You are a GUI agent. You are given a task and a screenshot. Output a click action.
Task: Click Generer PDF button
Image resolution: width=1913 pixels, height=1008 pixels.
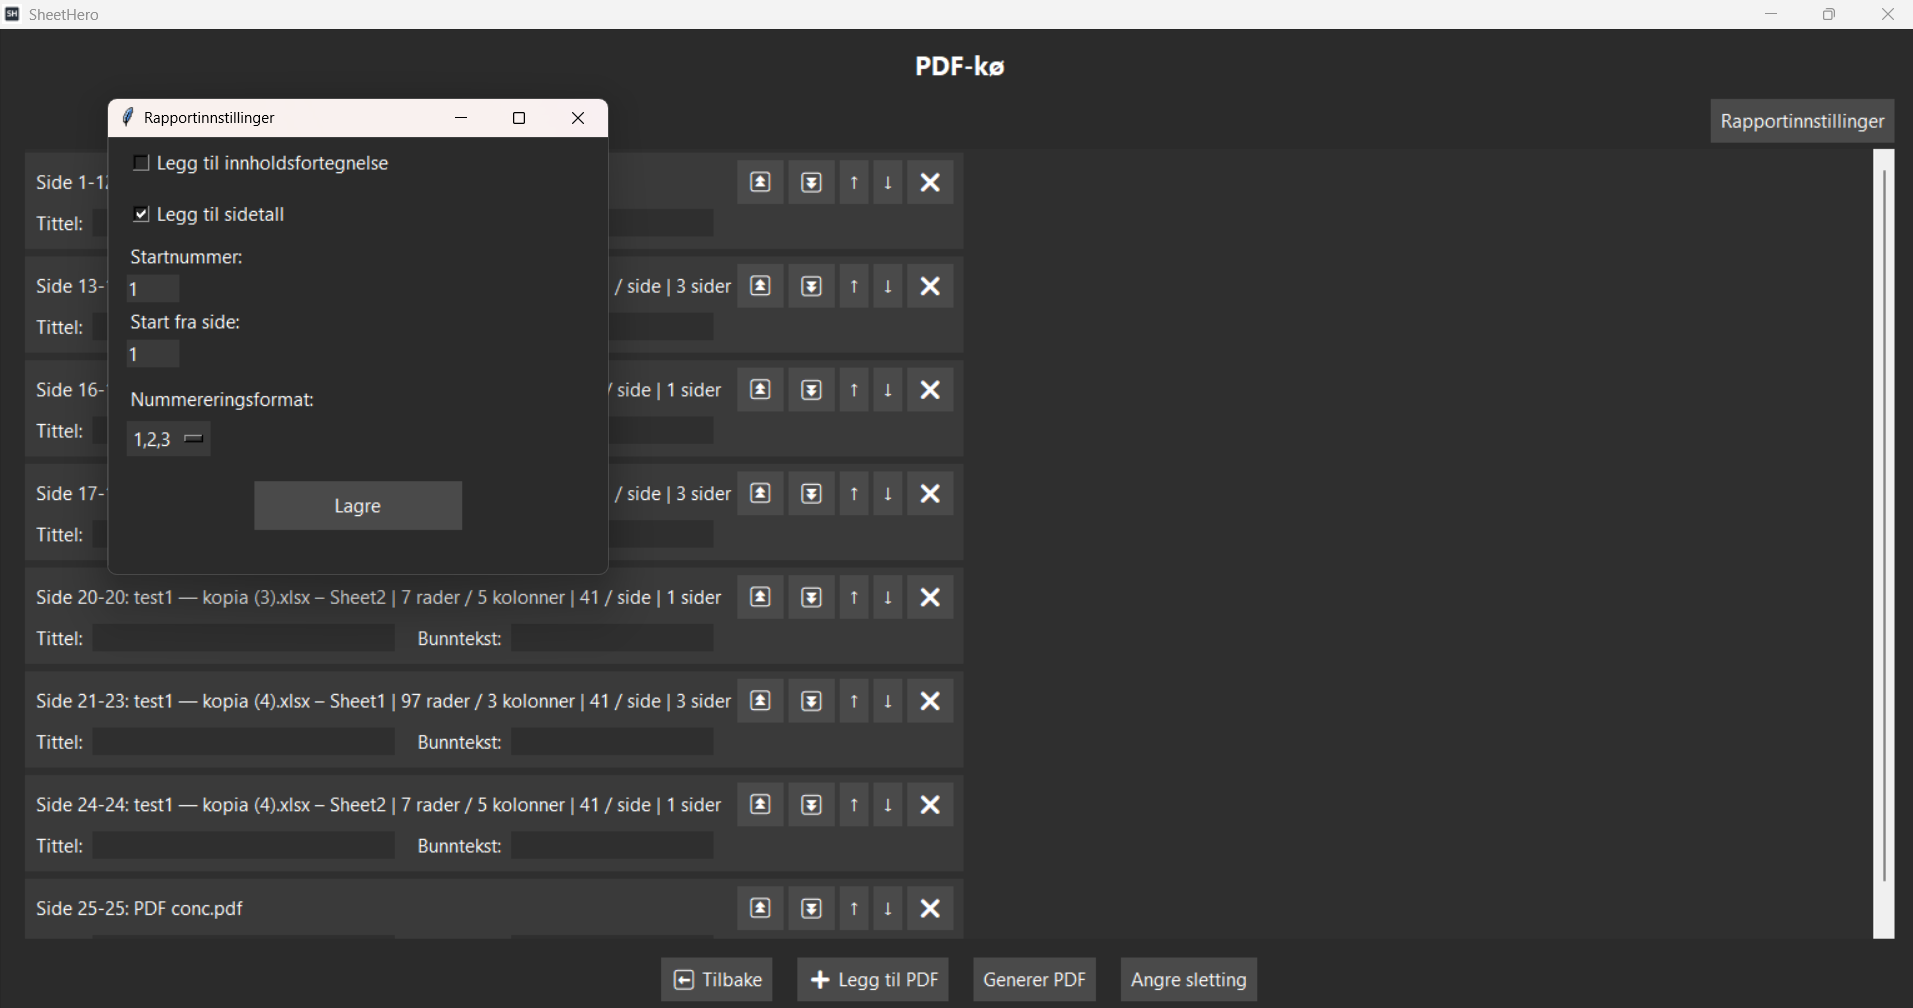coord(1034,980)
